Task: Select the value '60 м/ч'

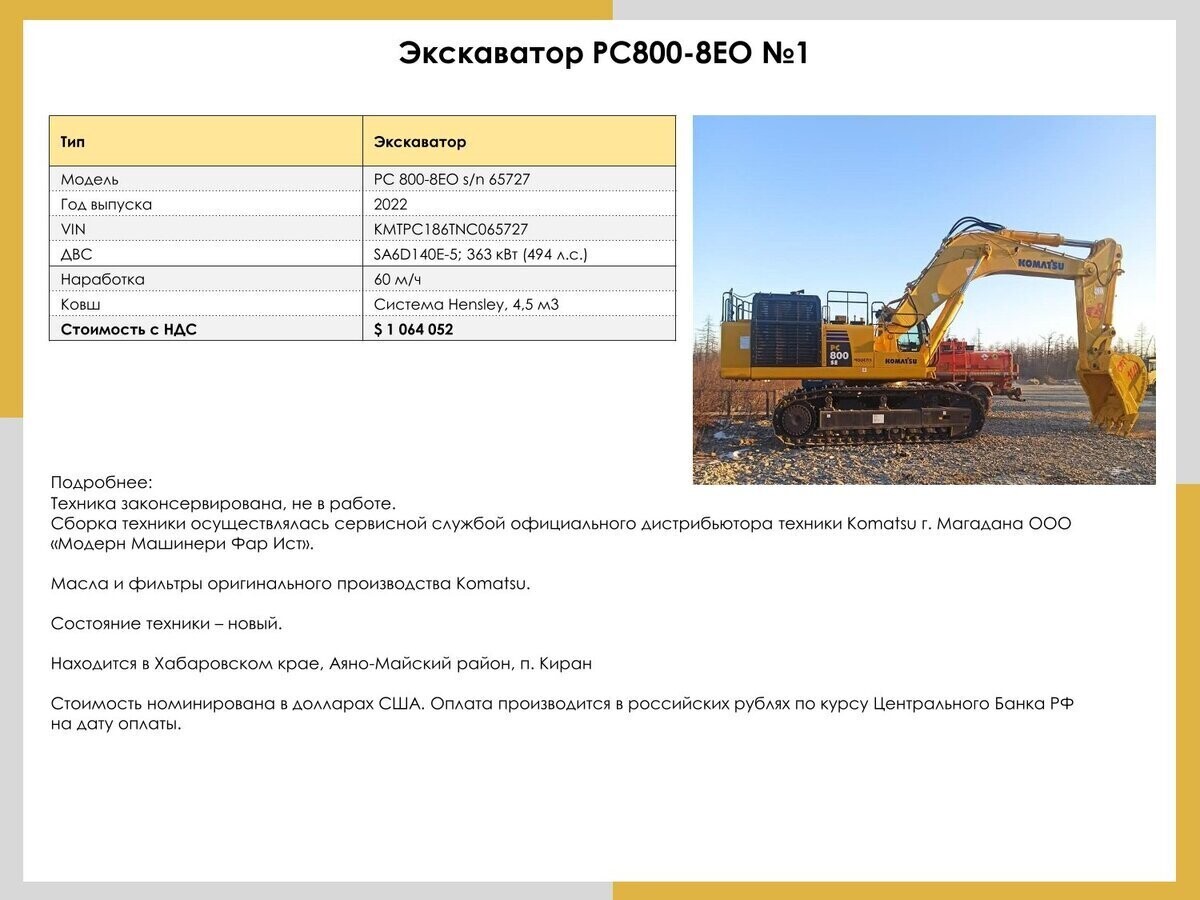Action: tap(397, 279)
